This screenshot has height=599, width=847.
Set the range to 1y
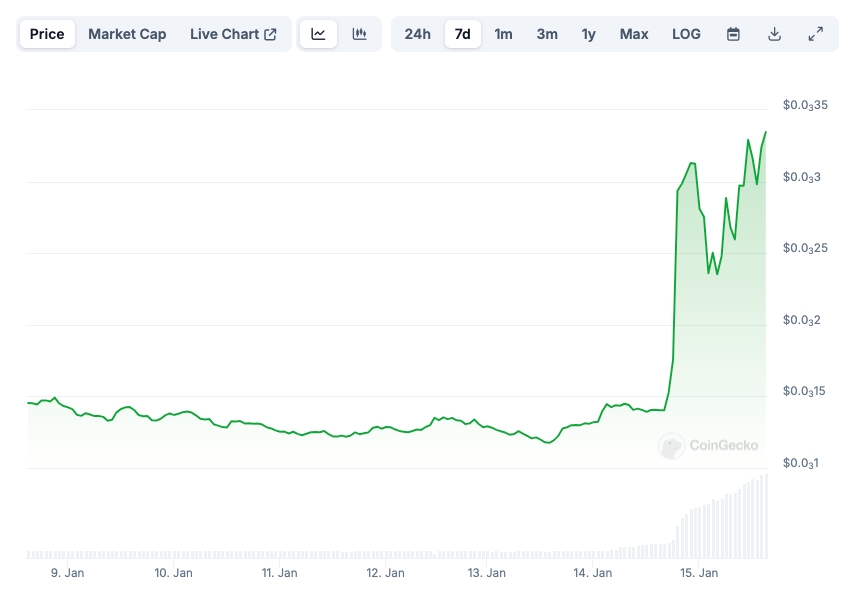click(588, 34)
